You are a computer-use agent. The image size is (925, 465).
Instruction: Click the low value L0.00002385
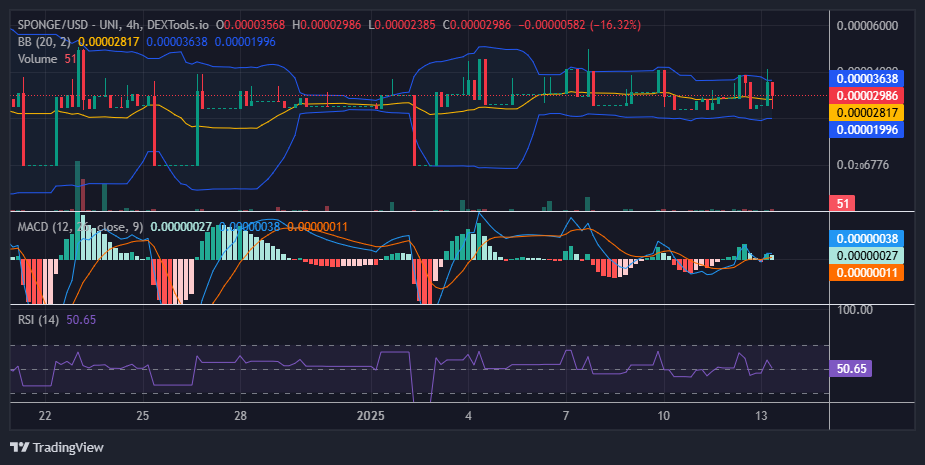coord(402,25)
